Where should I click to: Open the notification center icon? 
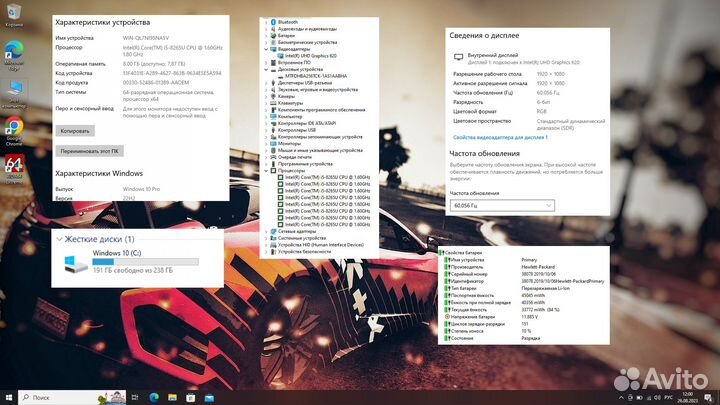click(708, 398)
